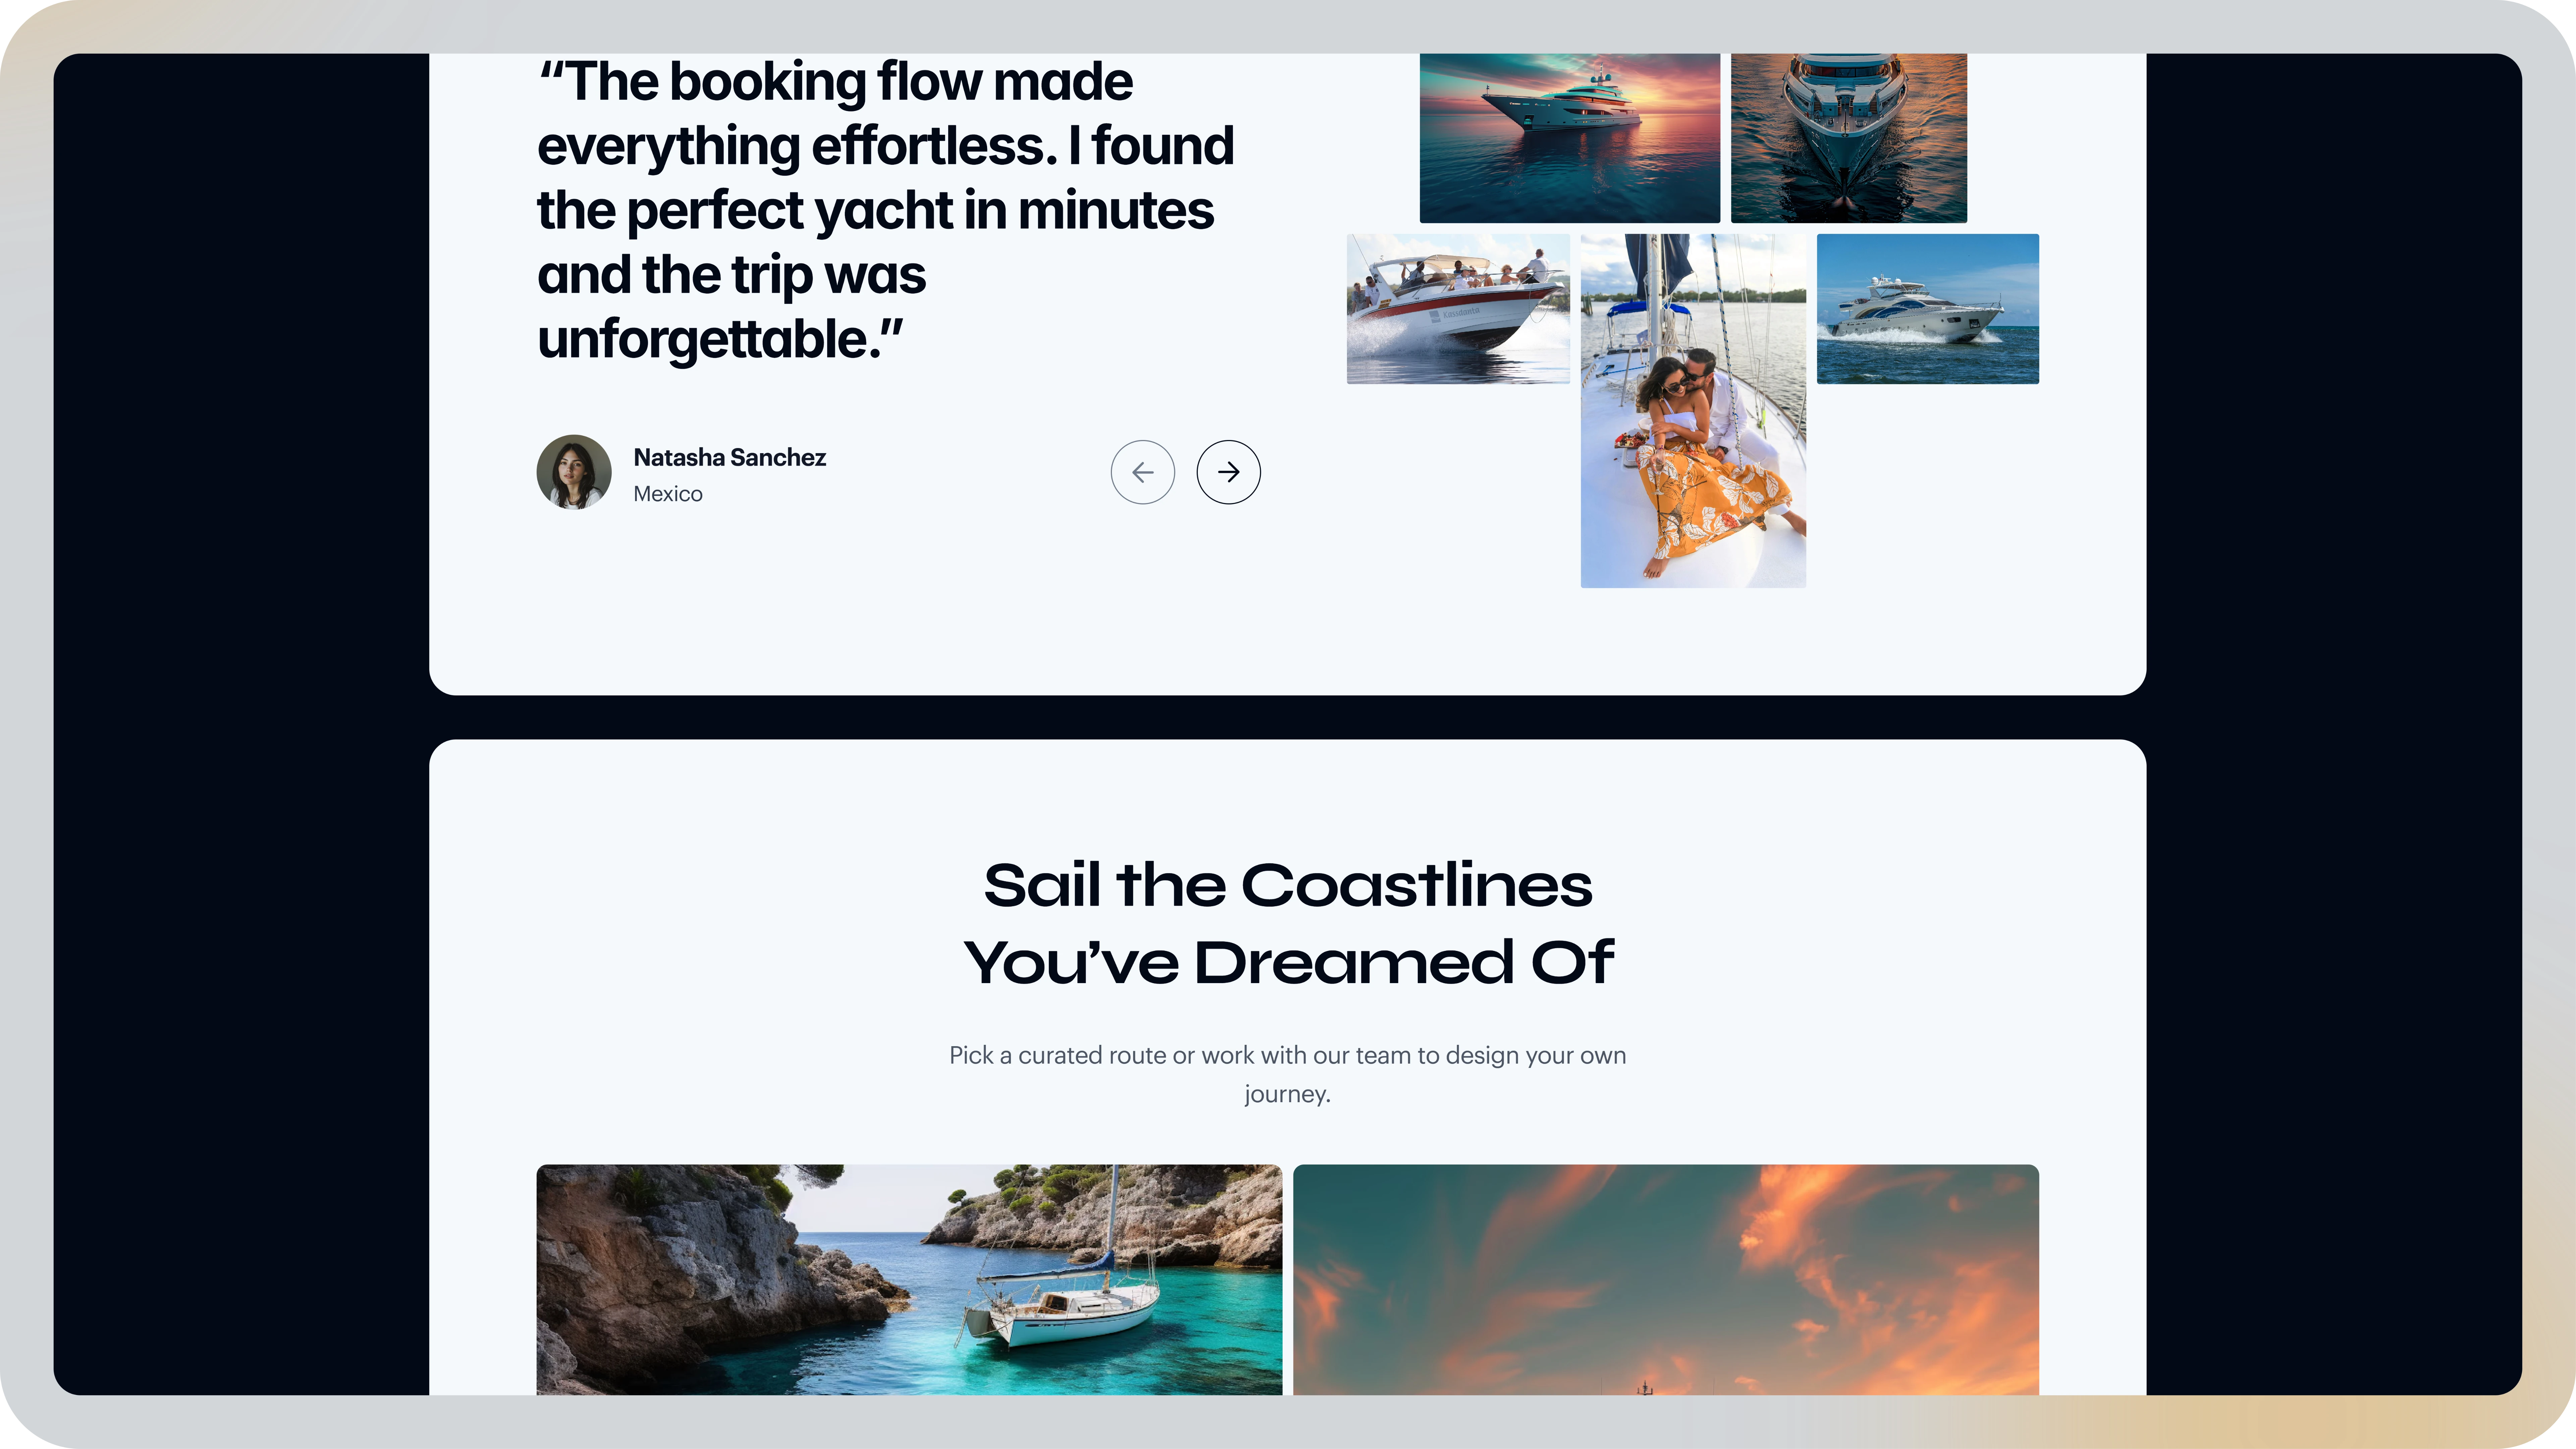2576x1449 pixels.
Task: Click the next testimonial arrow button
Action: point(1228,472)
